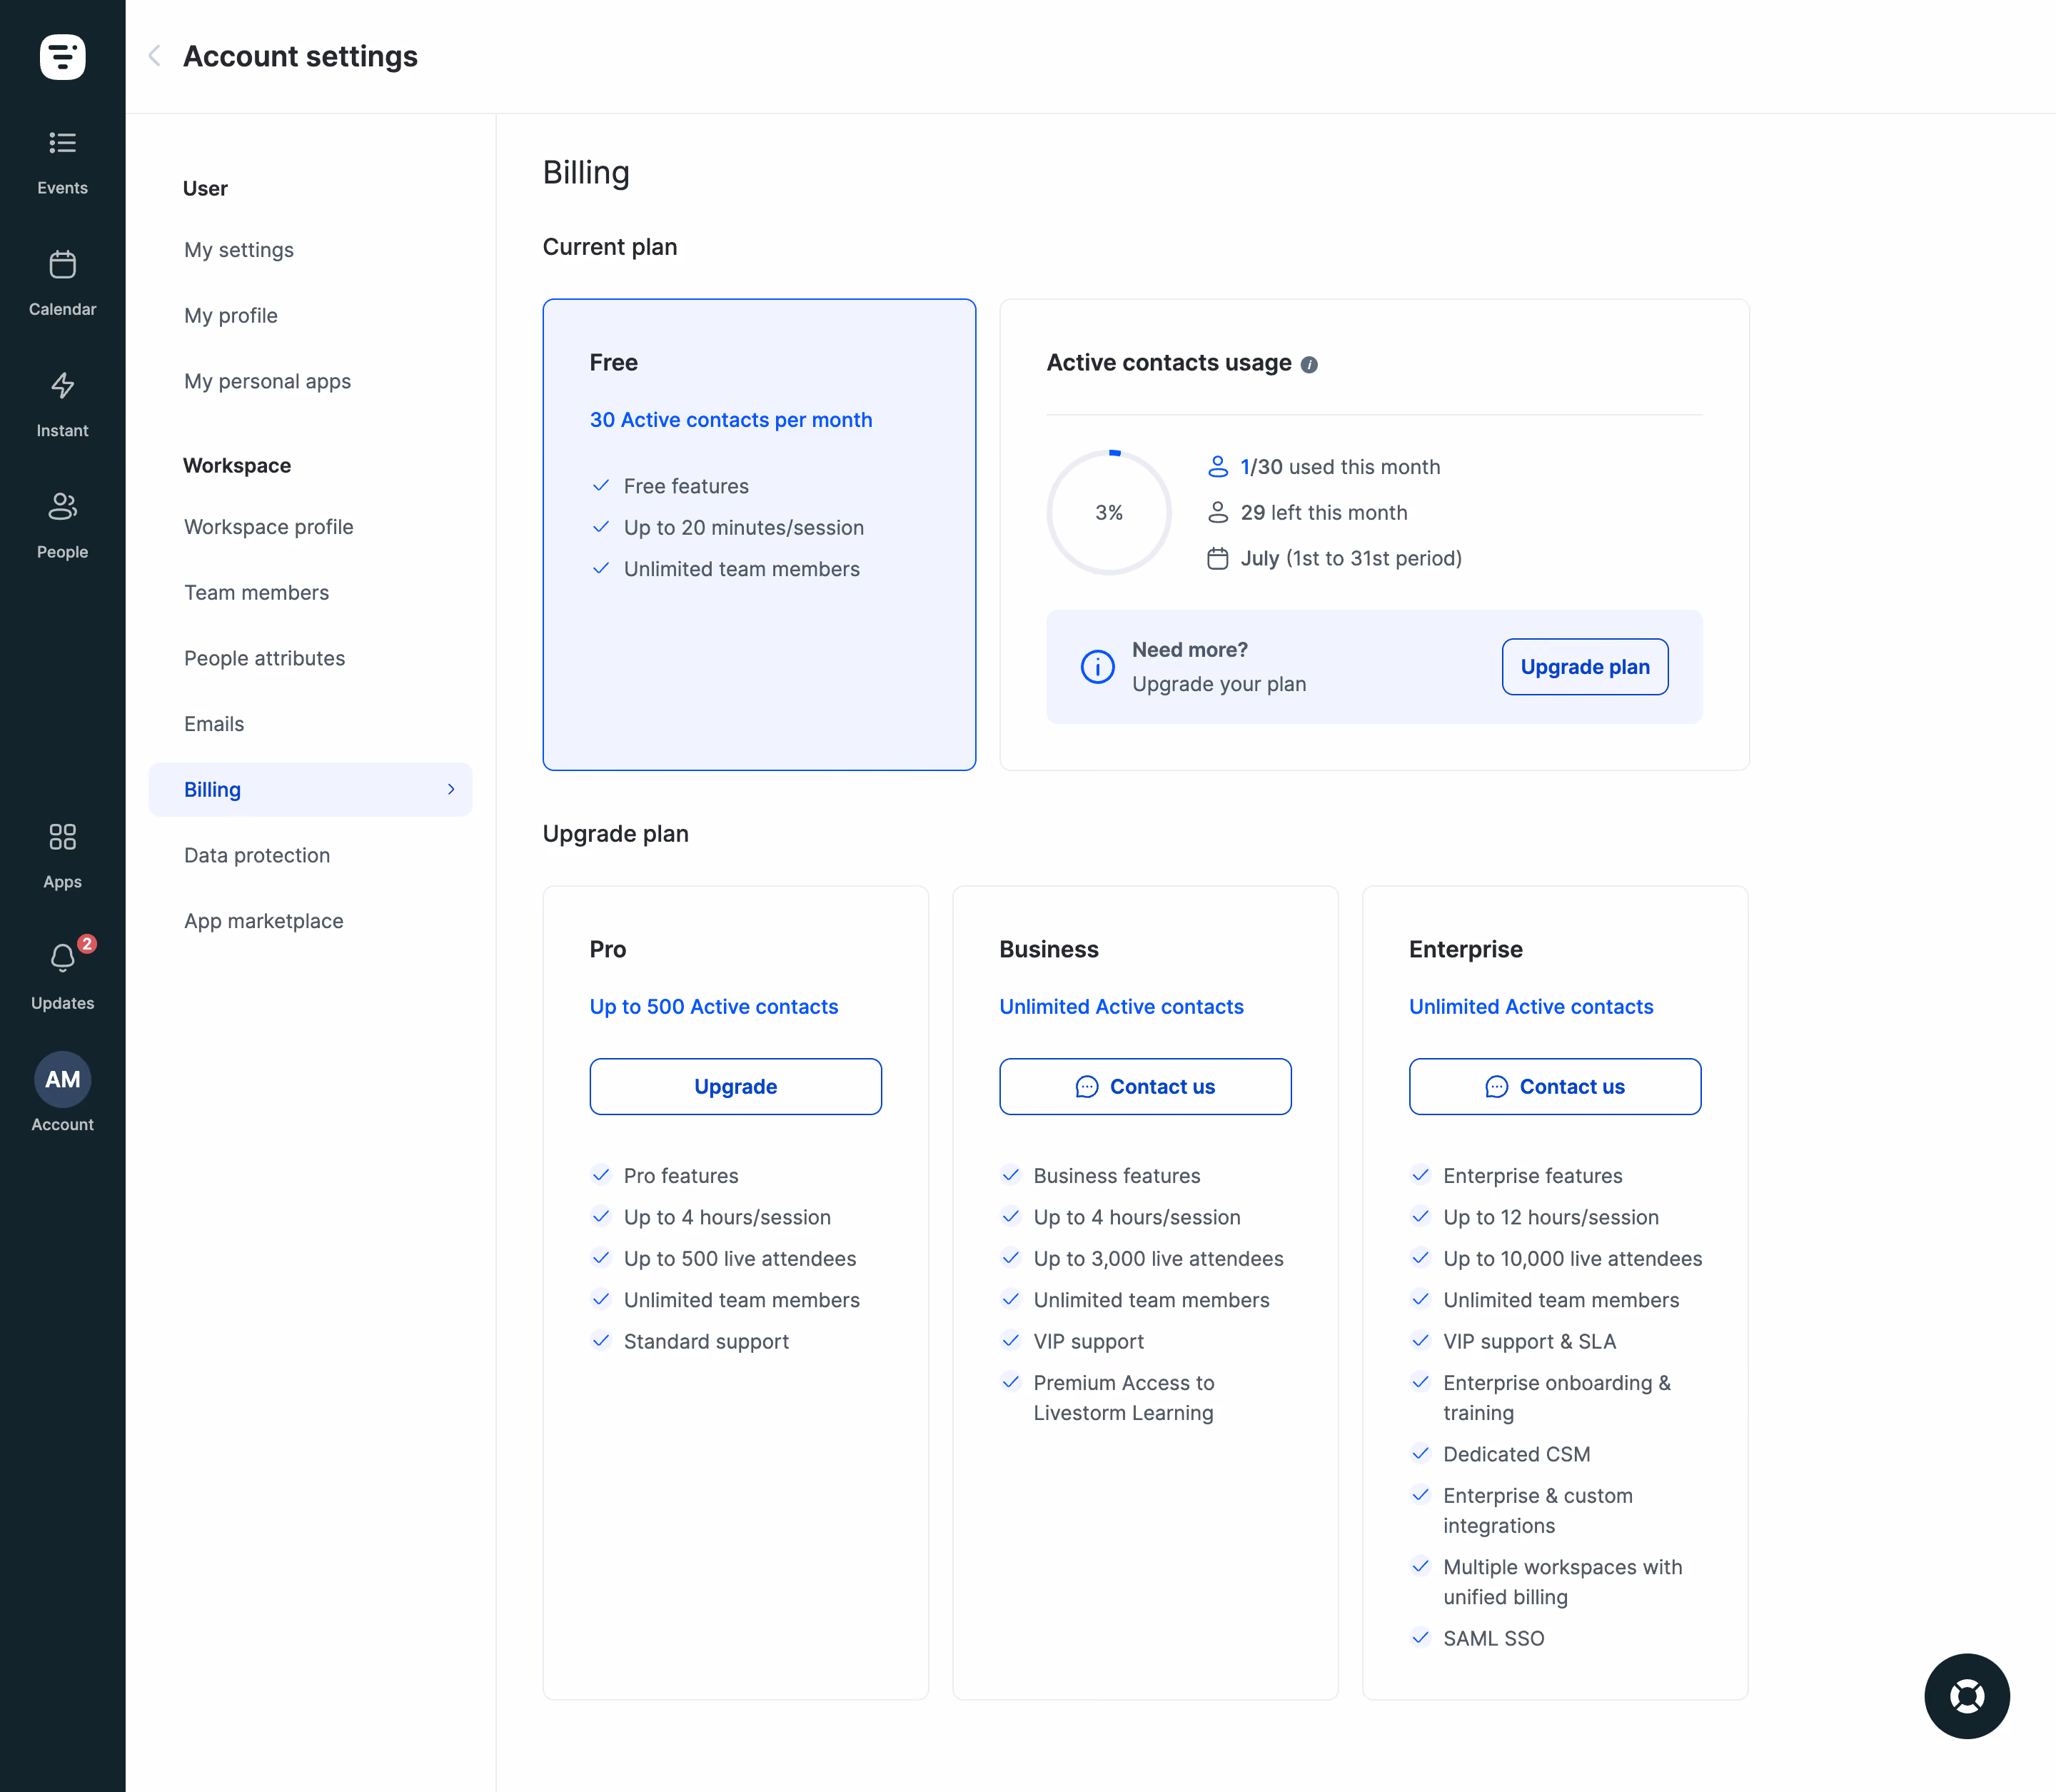
Task: Open the Events section
Action: (x=62, y=163)
